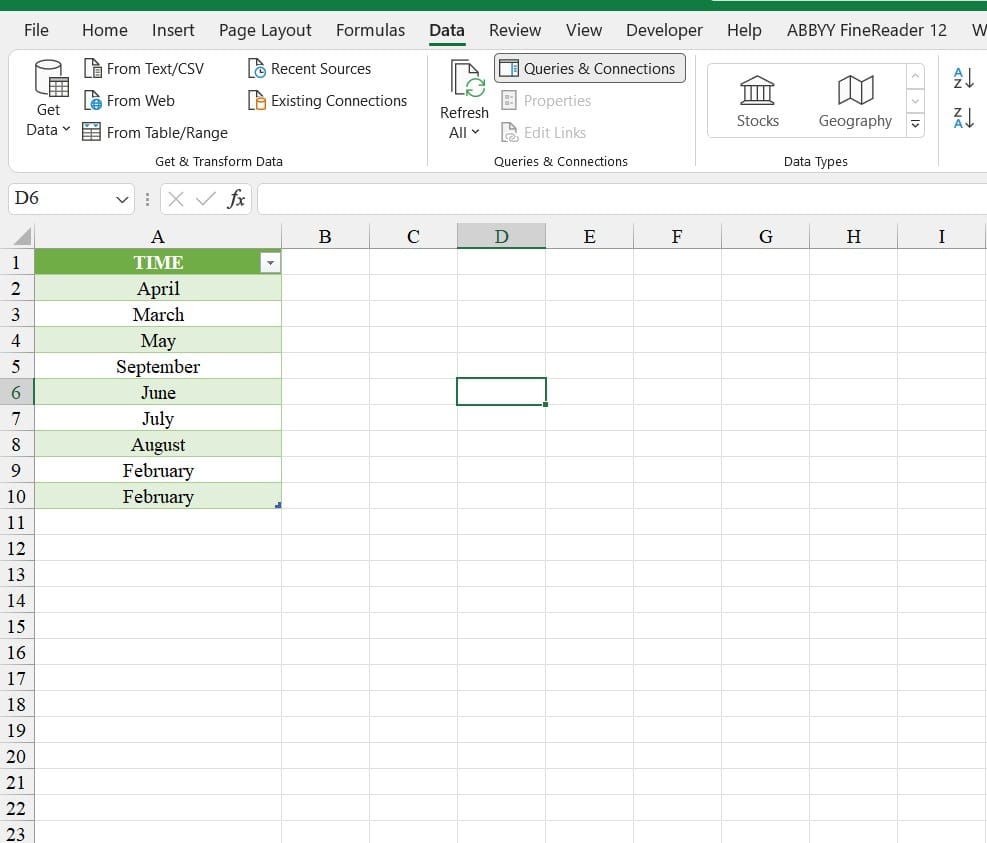Open Recent Sources
Viewport: 987px width, 843px height.
[311, 68]
